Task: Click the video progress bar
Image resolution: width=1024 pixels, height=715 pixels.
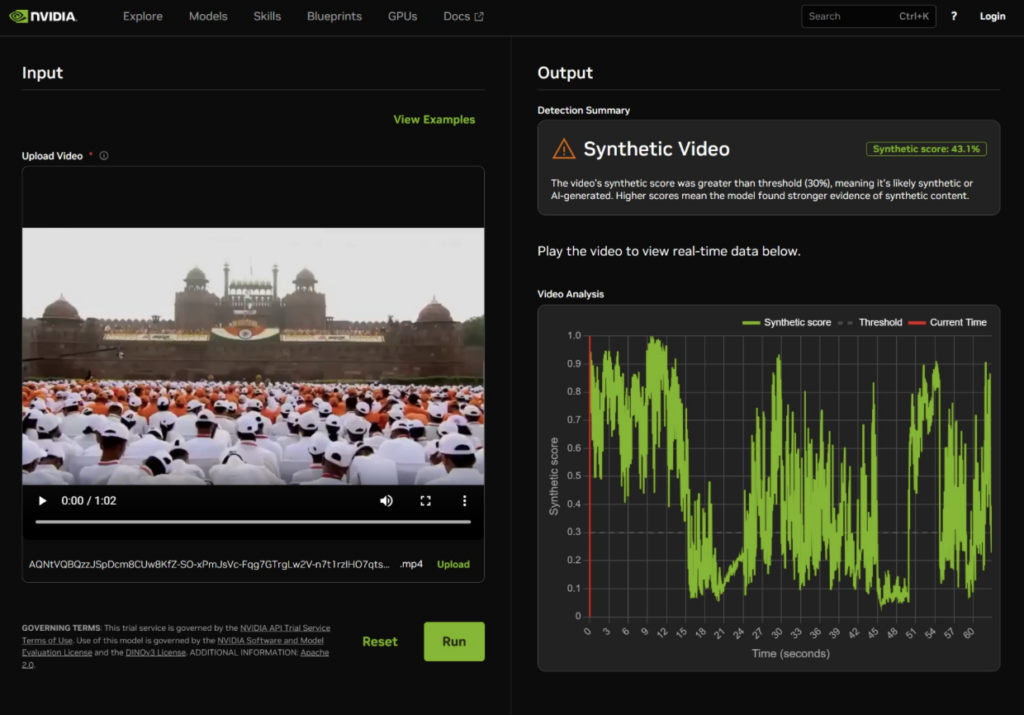Action: (x=253, y=522)
